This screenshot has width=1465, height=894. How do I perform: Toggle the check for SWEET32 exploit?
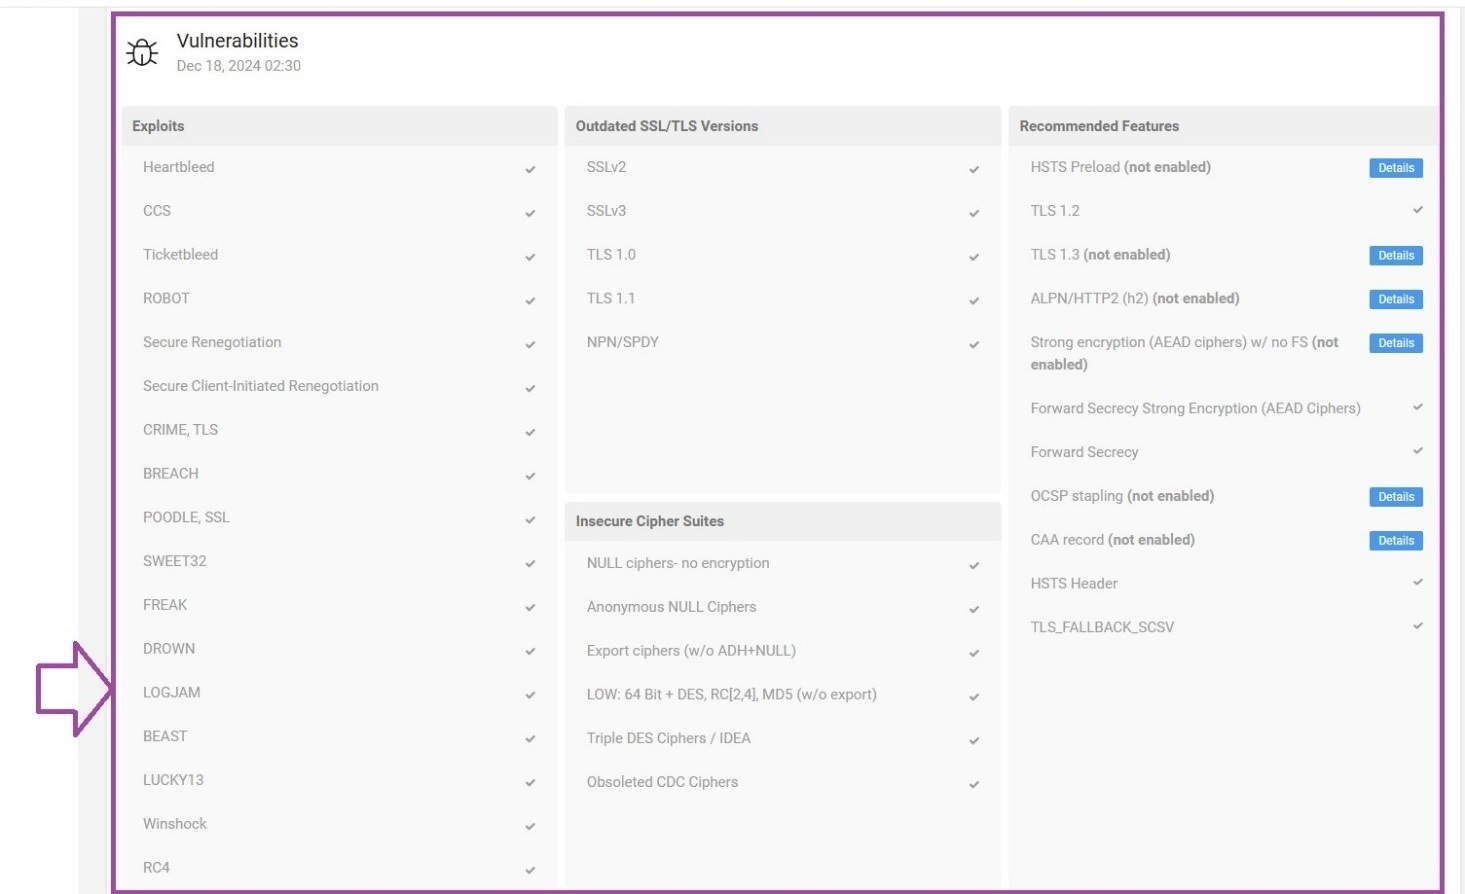pyautogui.click(x=528, y=563)
